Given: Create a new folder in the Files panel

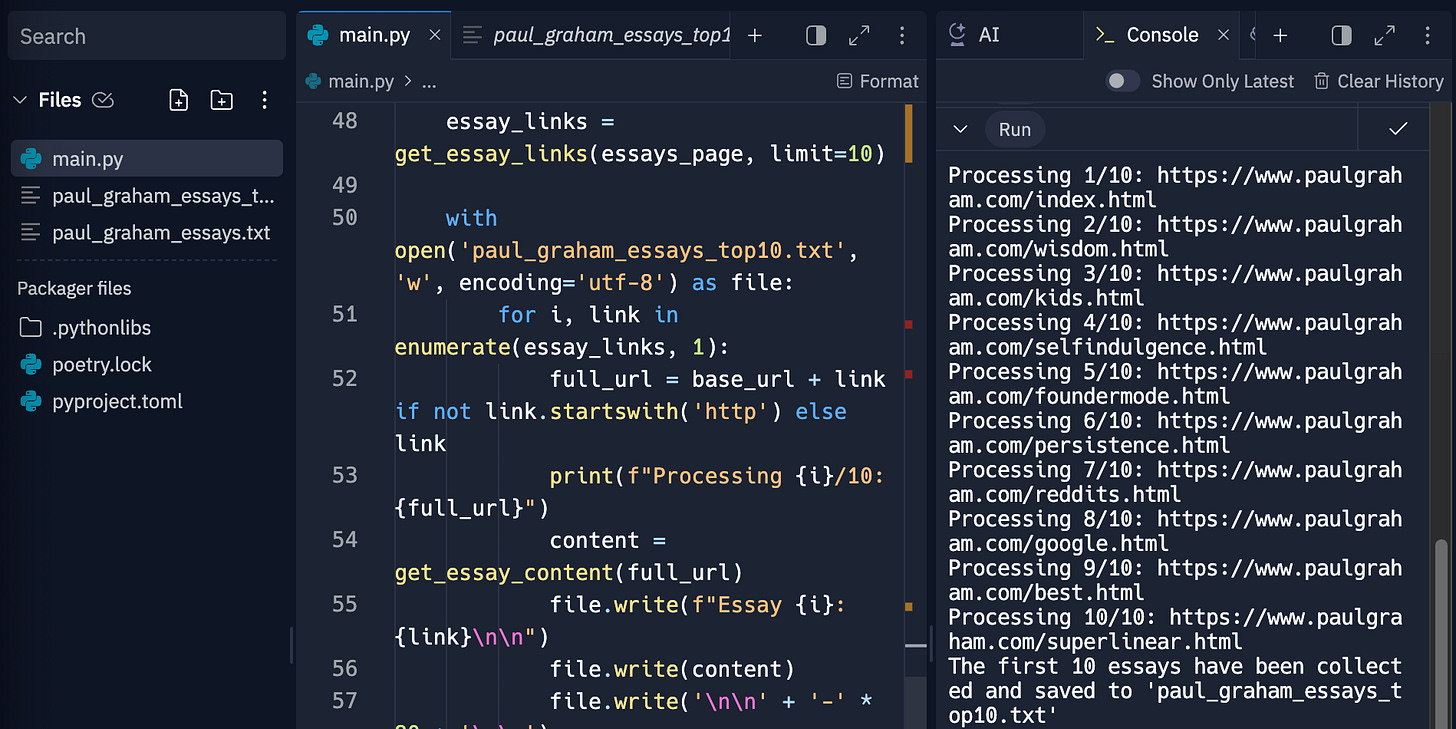Looking at the screenshot, I should (221, 100).
